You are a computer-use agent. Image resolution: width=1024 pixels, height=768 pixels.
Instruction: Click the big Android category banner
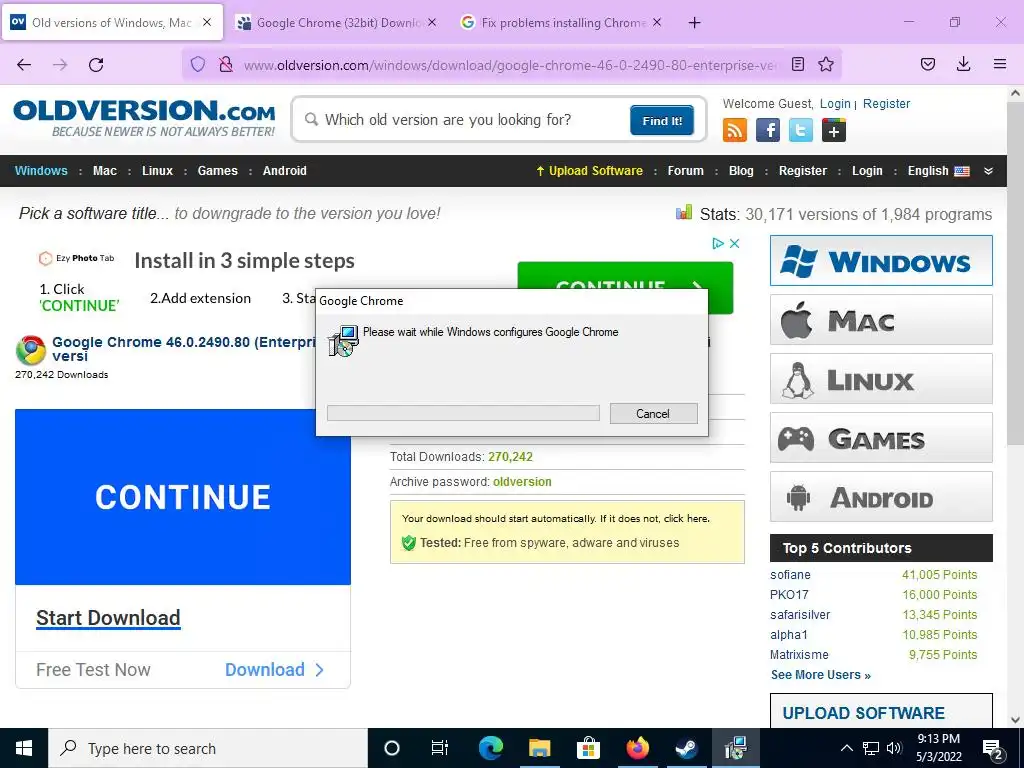click(x=881, y=497)
